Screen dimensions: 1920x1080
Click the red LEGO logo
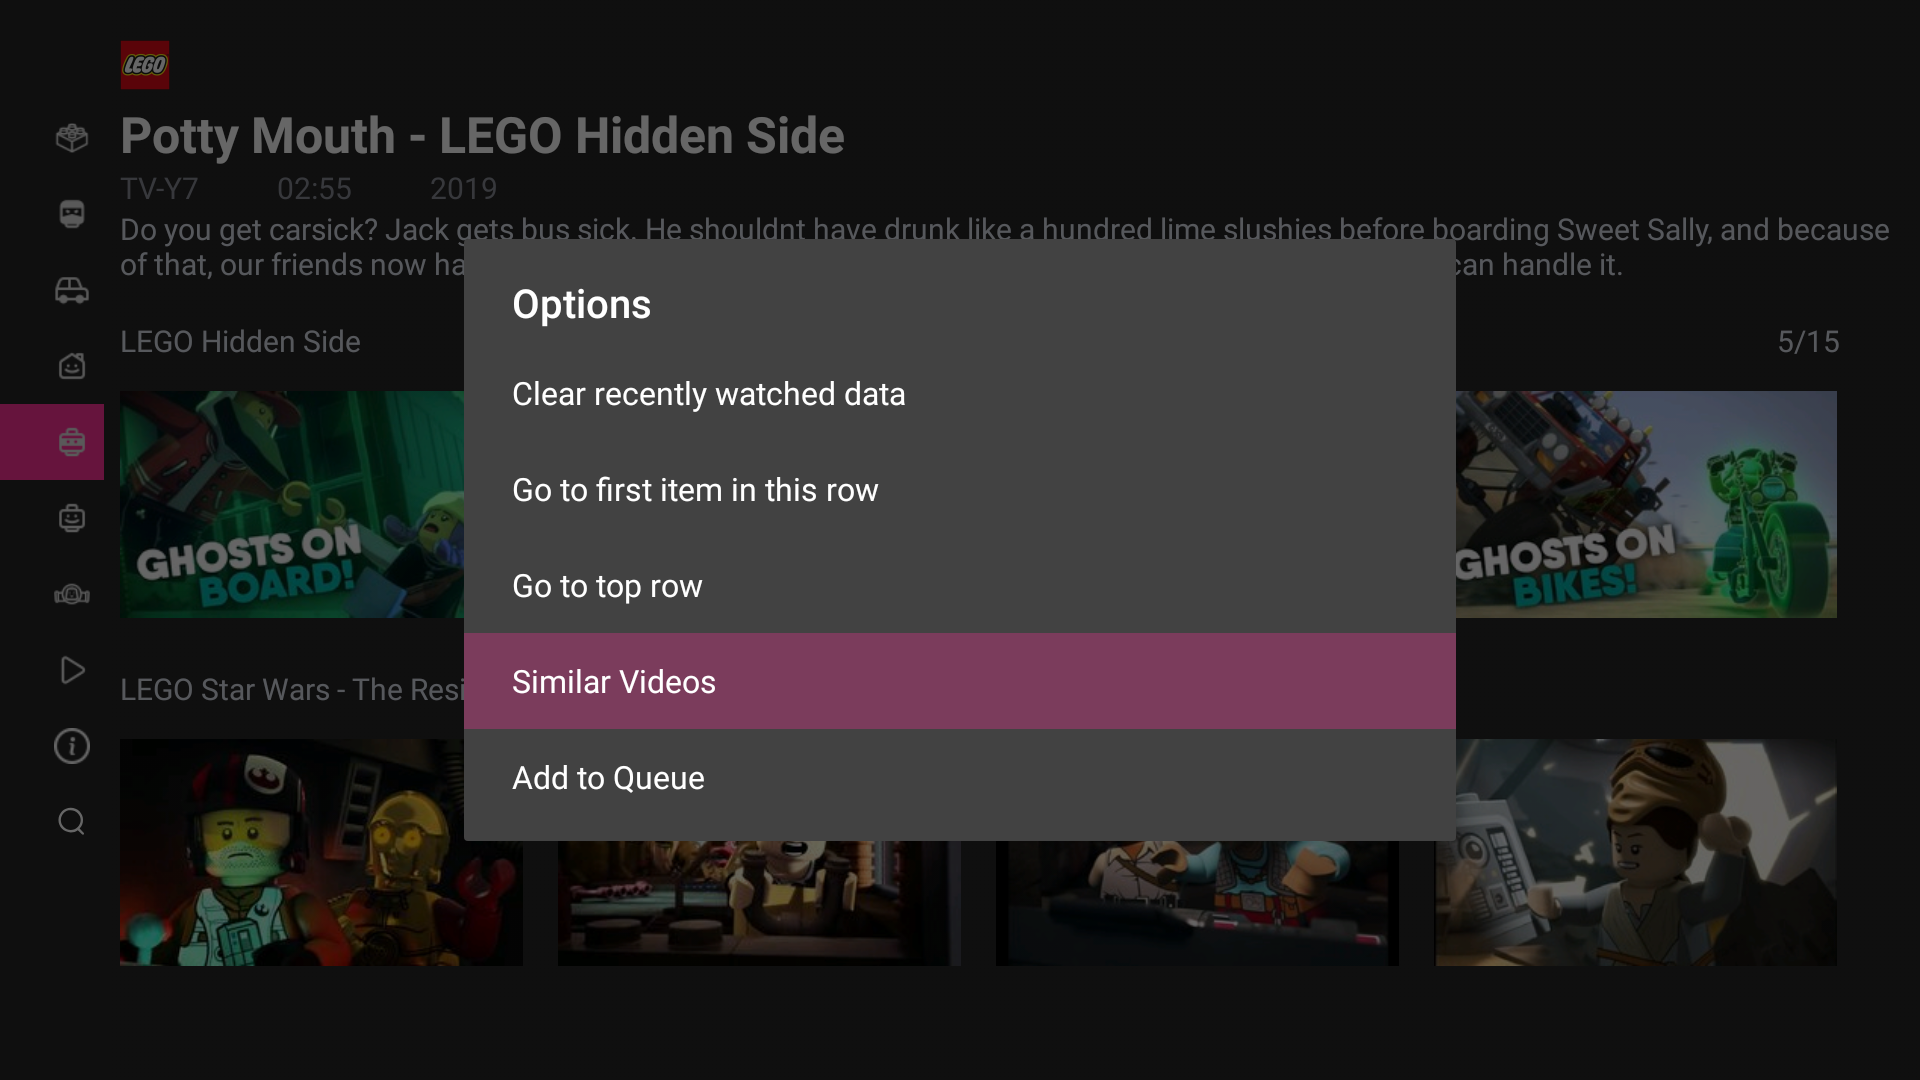click(145, 65)
